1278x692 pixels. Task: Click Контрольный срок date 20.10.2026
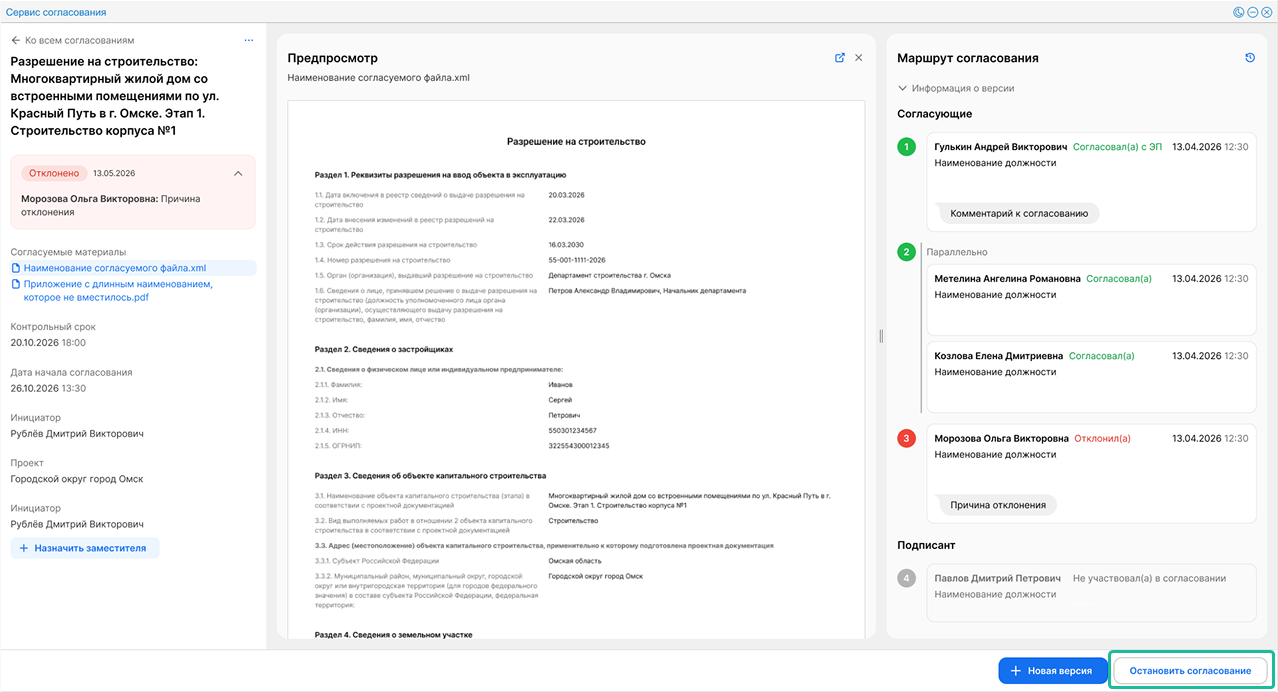click(x=34, y=342)
